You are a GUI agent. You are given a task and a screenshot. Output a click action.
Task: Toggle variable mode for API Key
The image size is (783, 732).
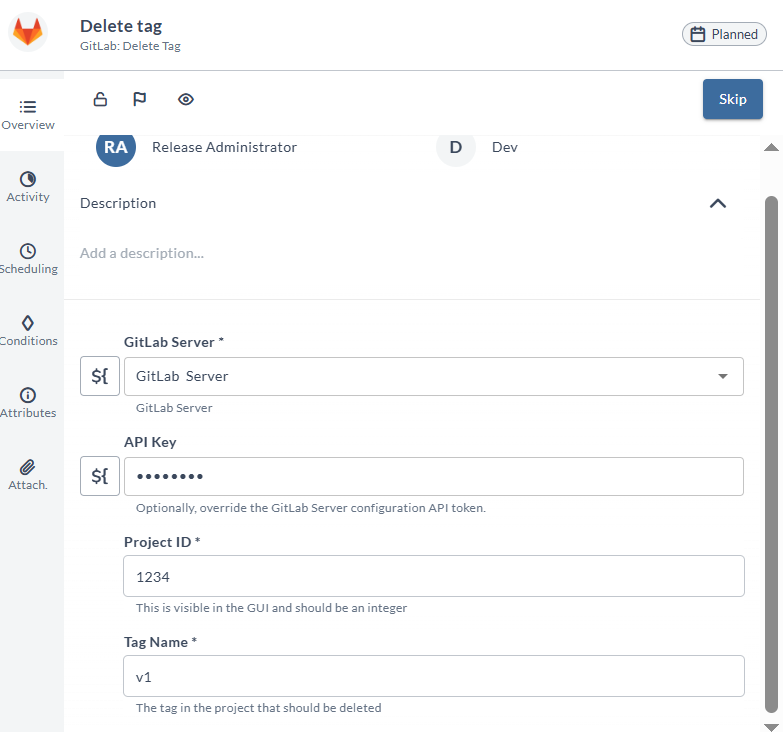[100, 476]
